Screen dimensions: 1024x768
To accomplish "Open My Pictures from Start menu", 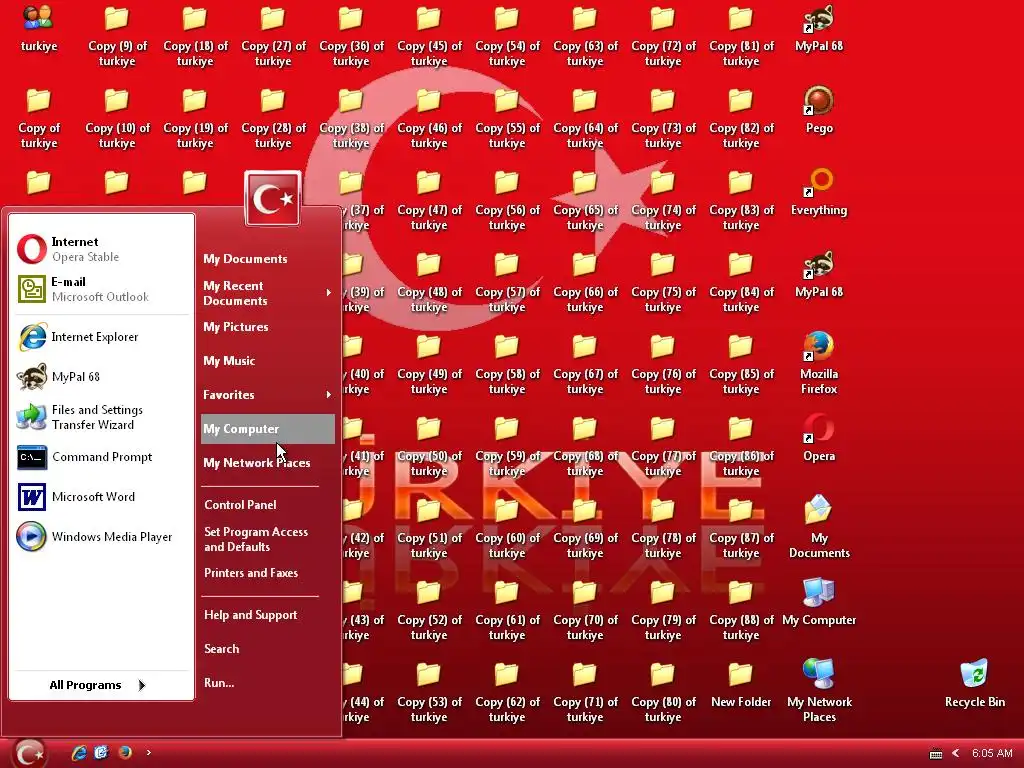I will [268, 327].
